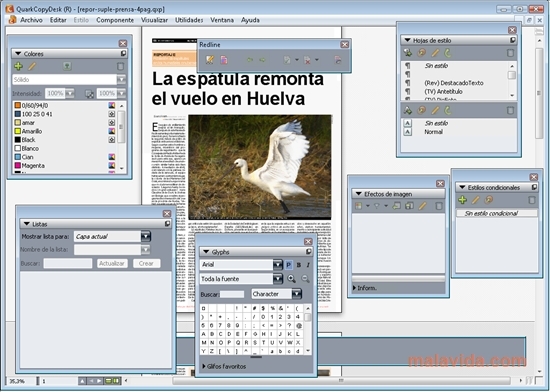Select Normal character style
Viewport: 550px width, 392px height.
point(434,132)
